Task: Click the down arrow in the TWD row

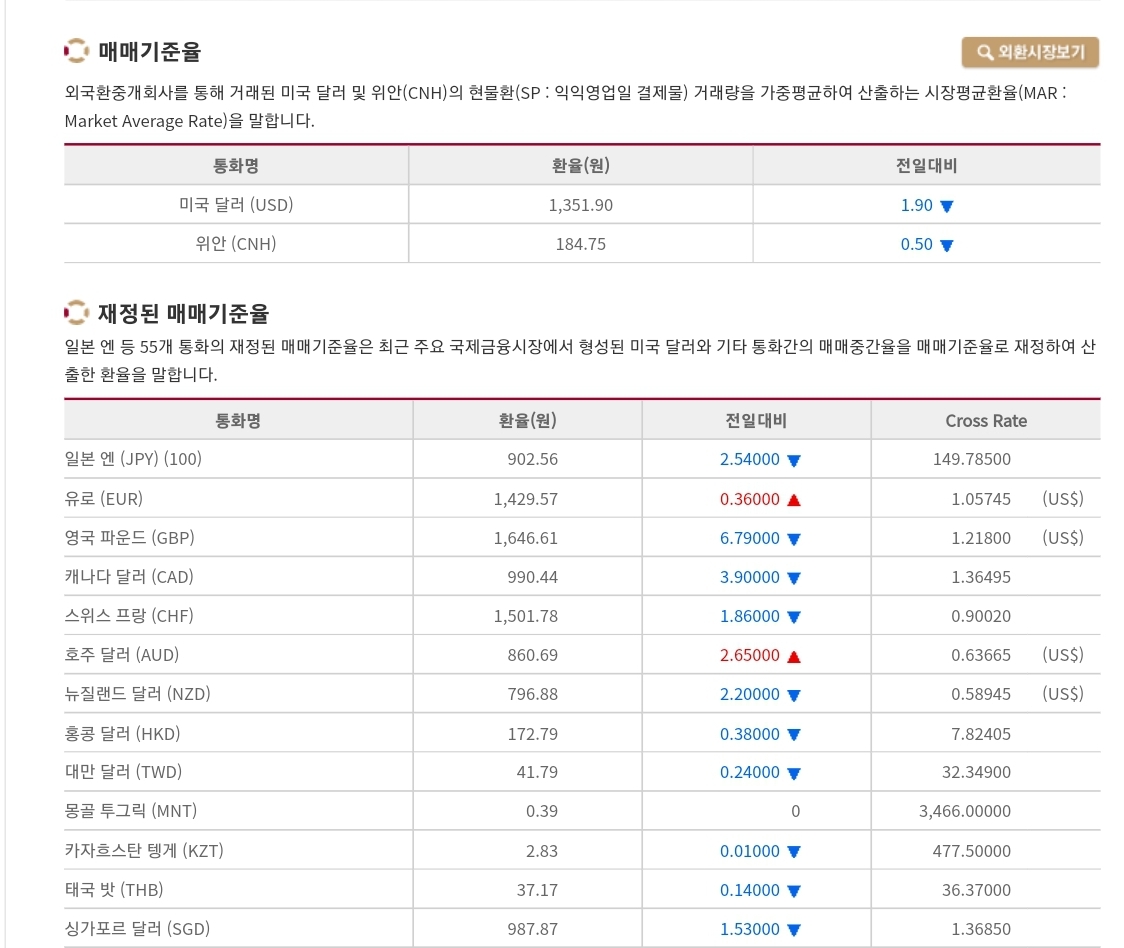Action: [794, 773]
